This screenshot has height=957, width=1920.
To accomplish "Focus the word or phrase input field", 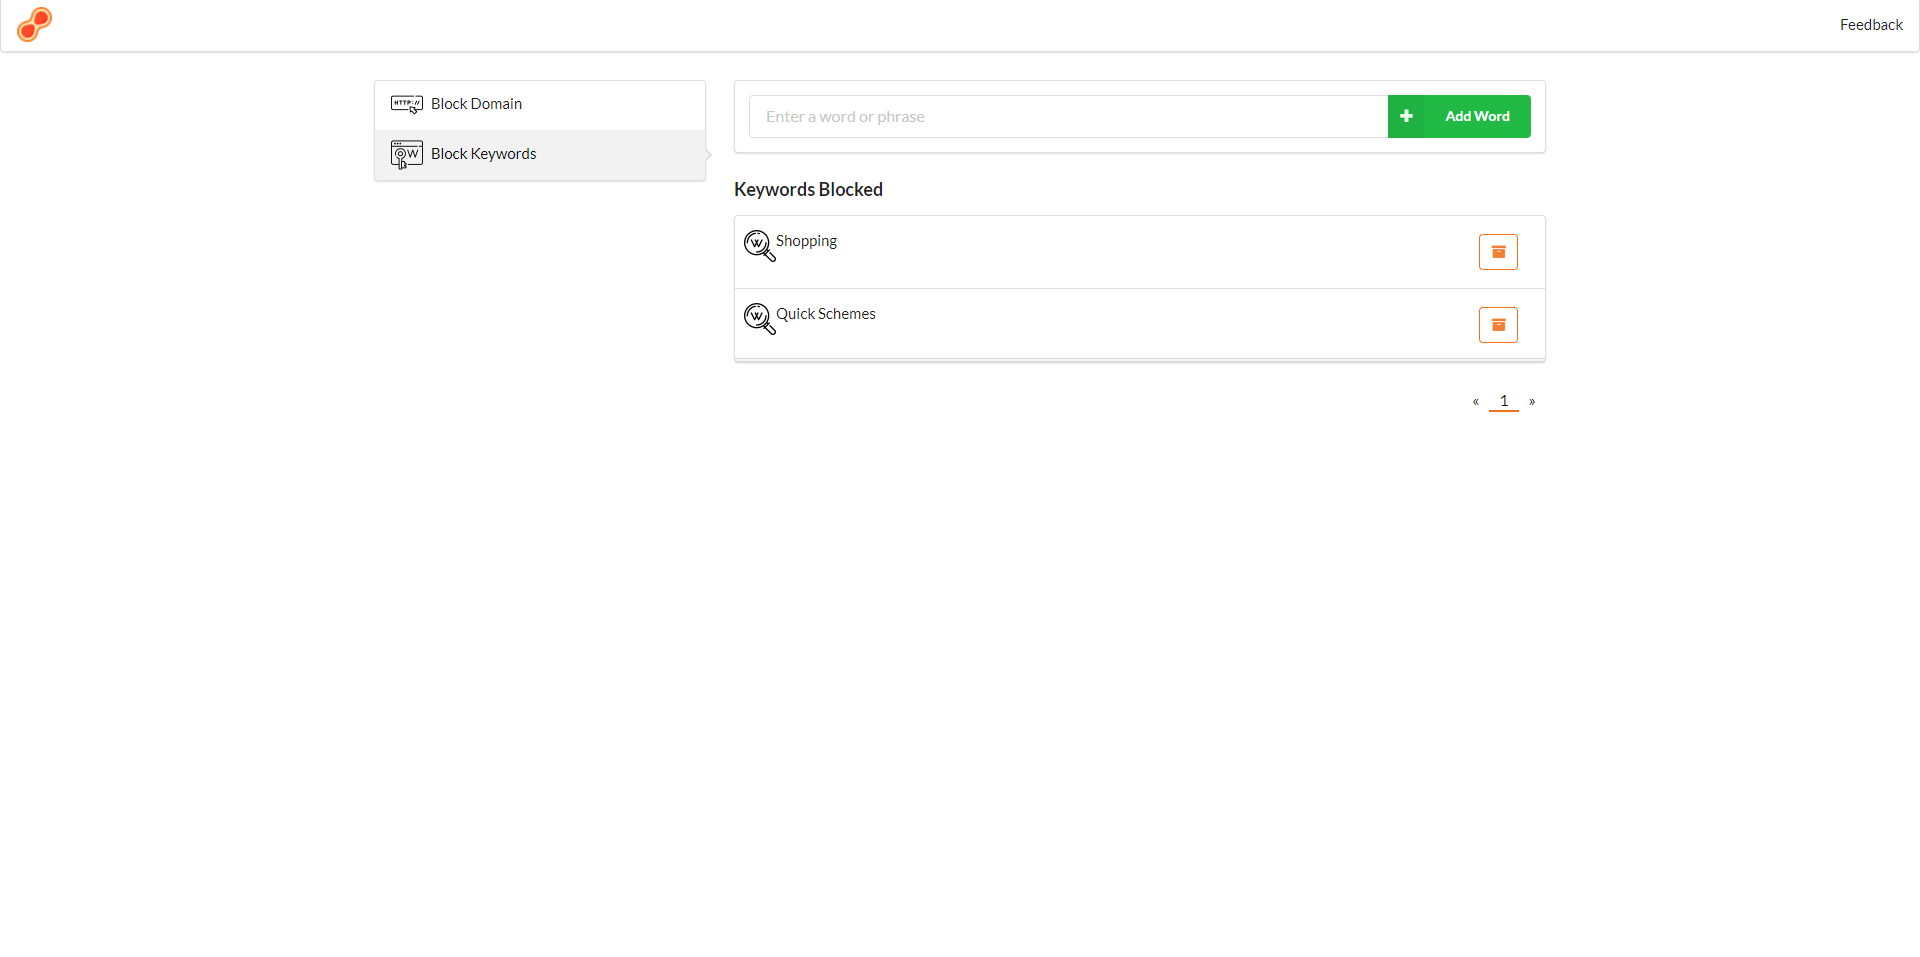I will 1068,117.
